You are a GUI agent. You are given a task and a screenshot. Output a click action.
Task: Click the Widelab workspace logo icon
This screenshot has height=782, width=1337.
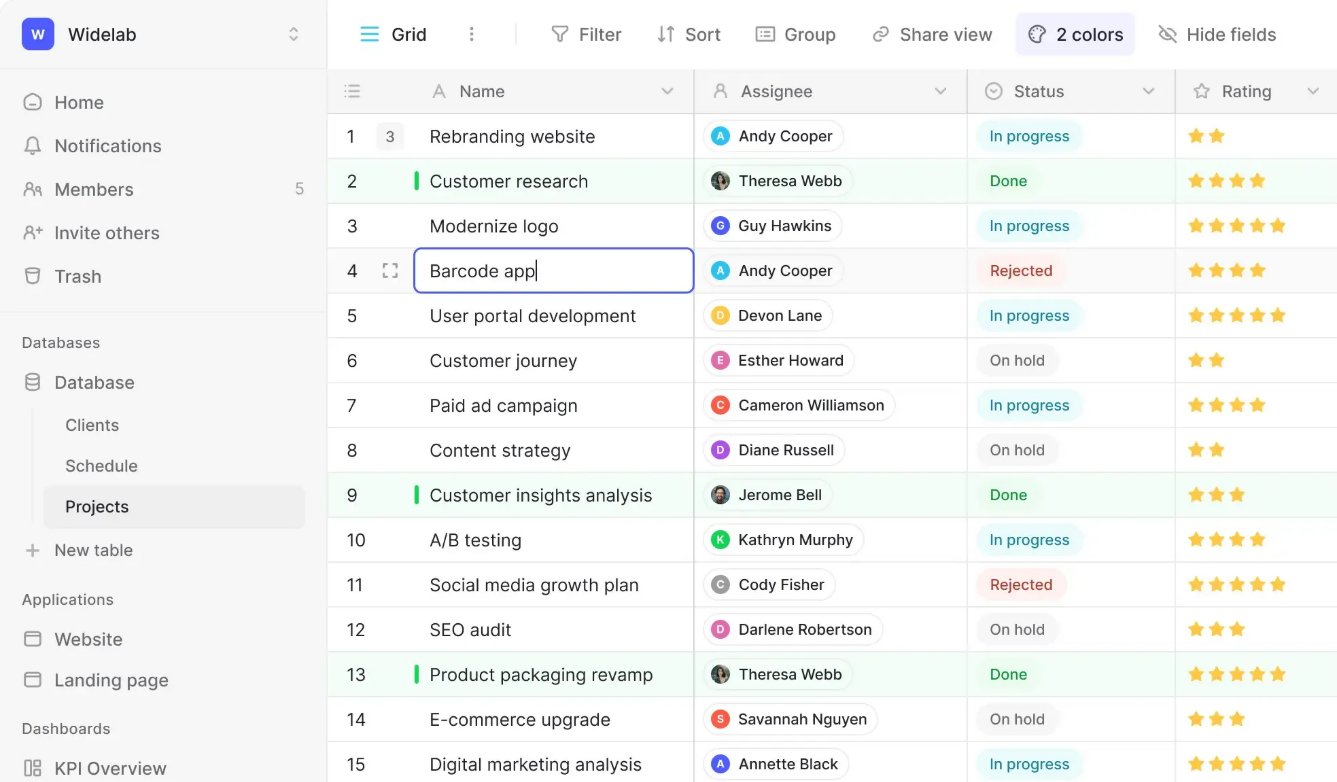tap(38, 34)
